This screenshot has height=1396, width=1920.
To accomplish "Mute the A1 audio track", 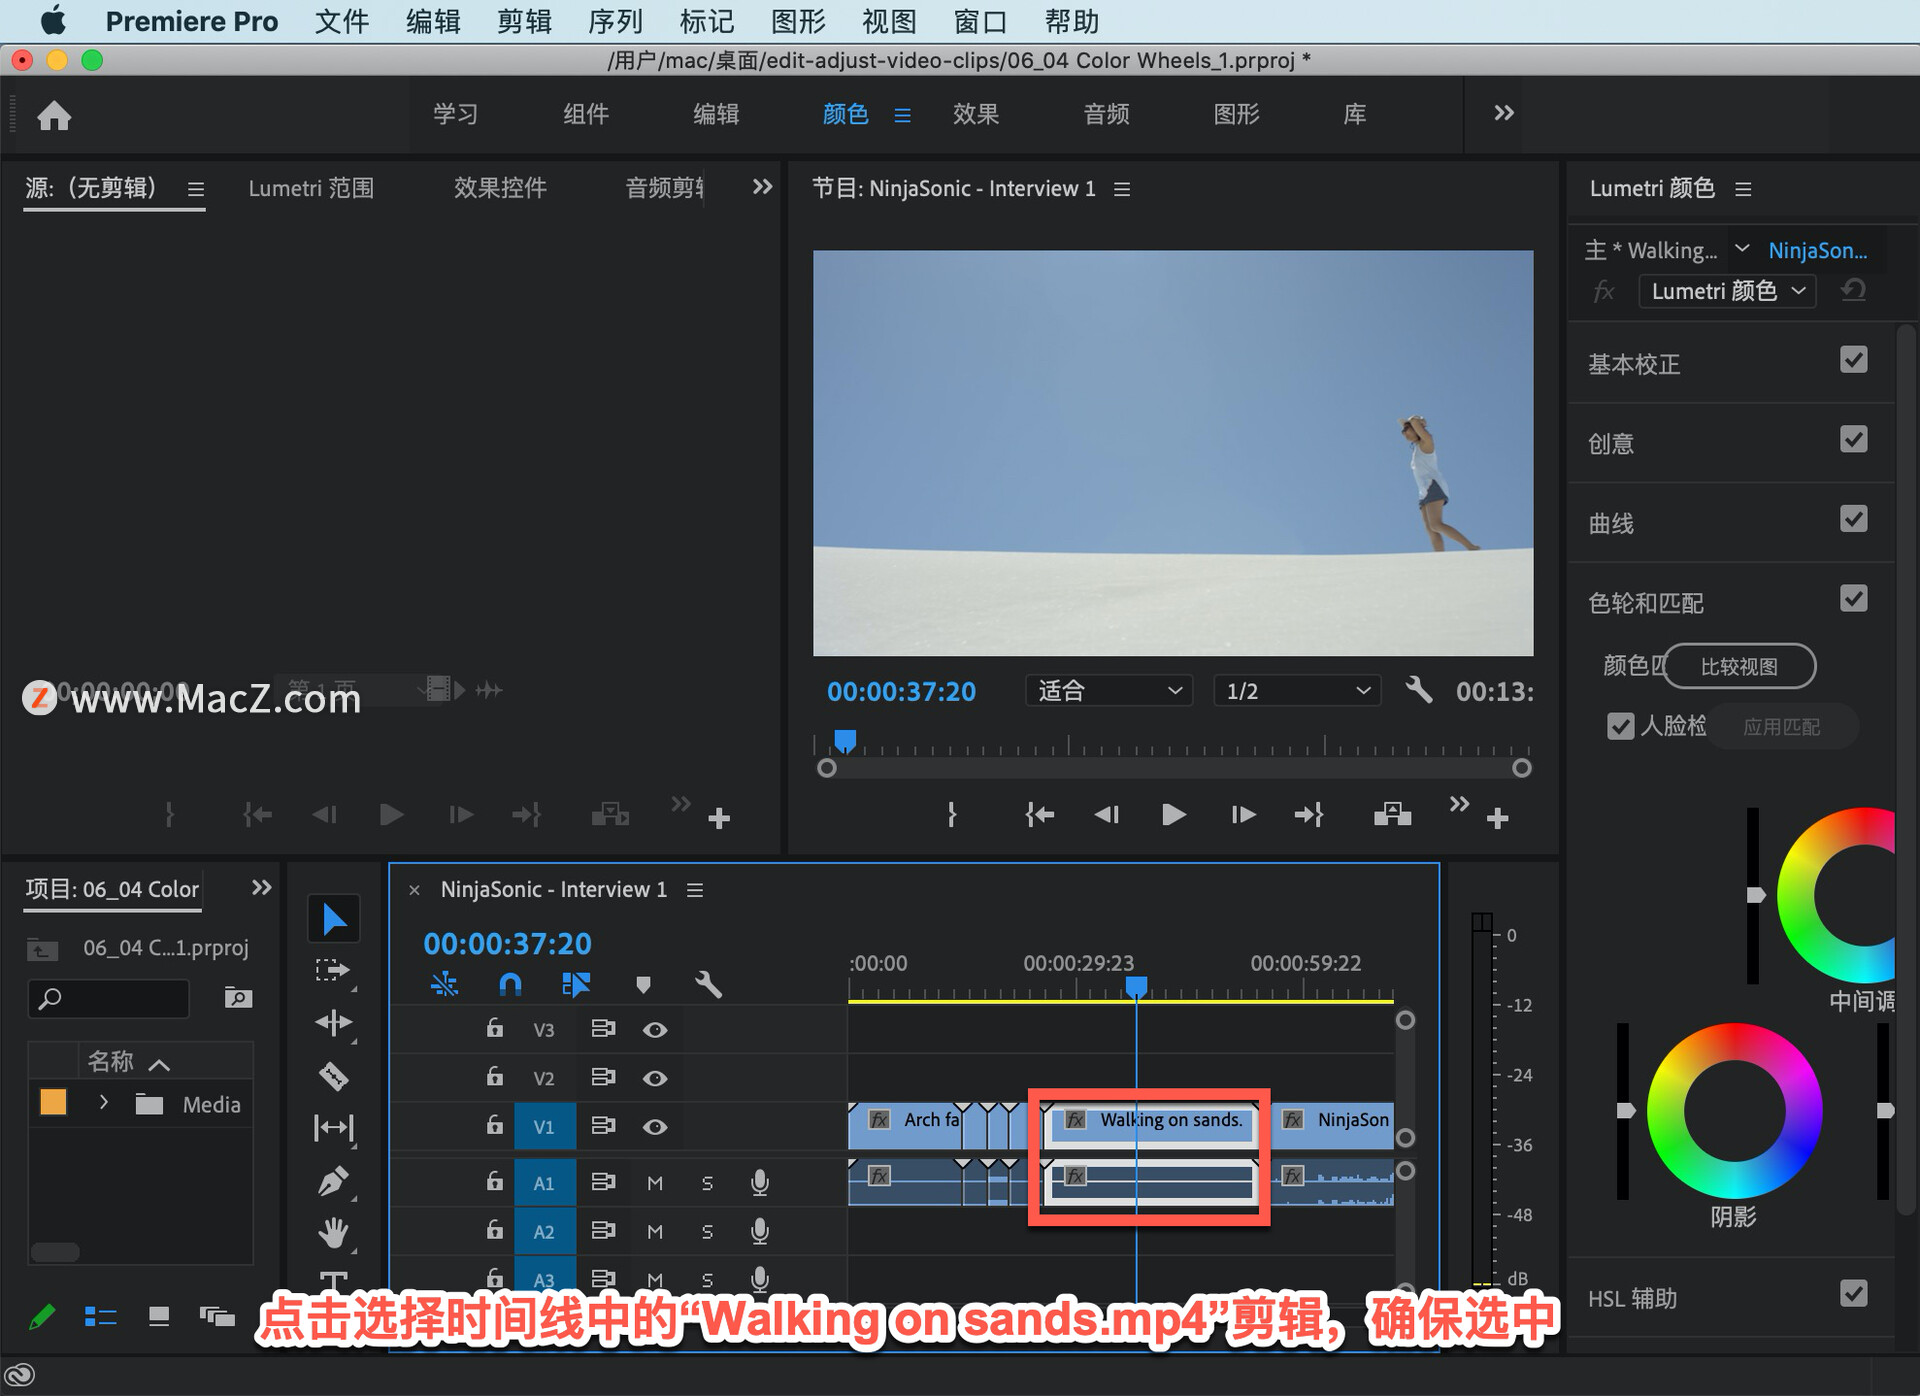I will [655, 1183].
